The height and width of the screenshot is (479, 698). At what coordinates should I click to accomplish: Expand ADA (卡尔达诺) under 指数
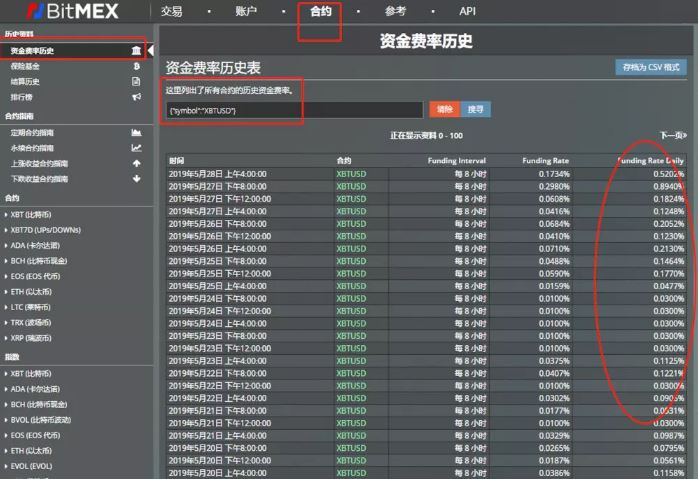click(35, 389)
